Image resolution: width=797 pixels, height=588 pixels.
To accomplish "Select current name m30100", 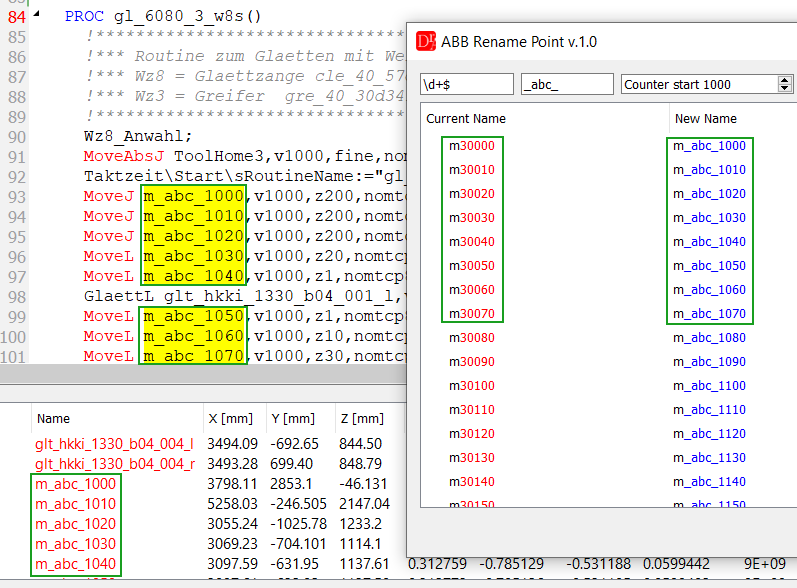I will coord(472,386).
